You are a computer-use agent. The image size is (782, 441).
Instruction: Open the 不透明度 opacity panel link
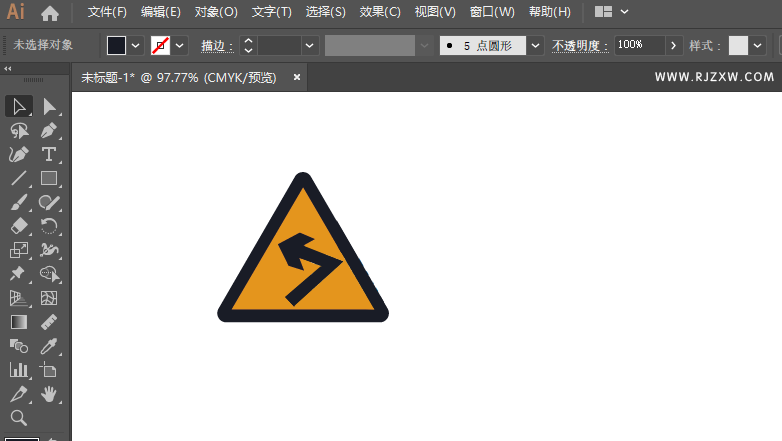pyautogui.click(x=580, y=46)
